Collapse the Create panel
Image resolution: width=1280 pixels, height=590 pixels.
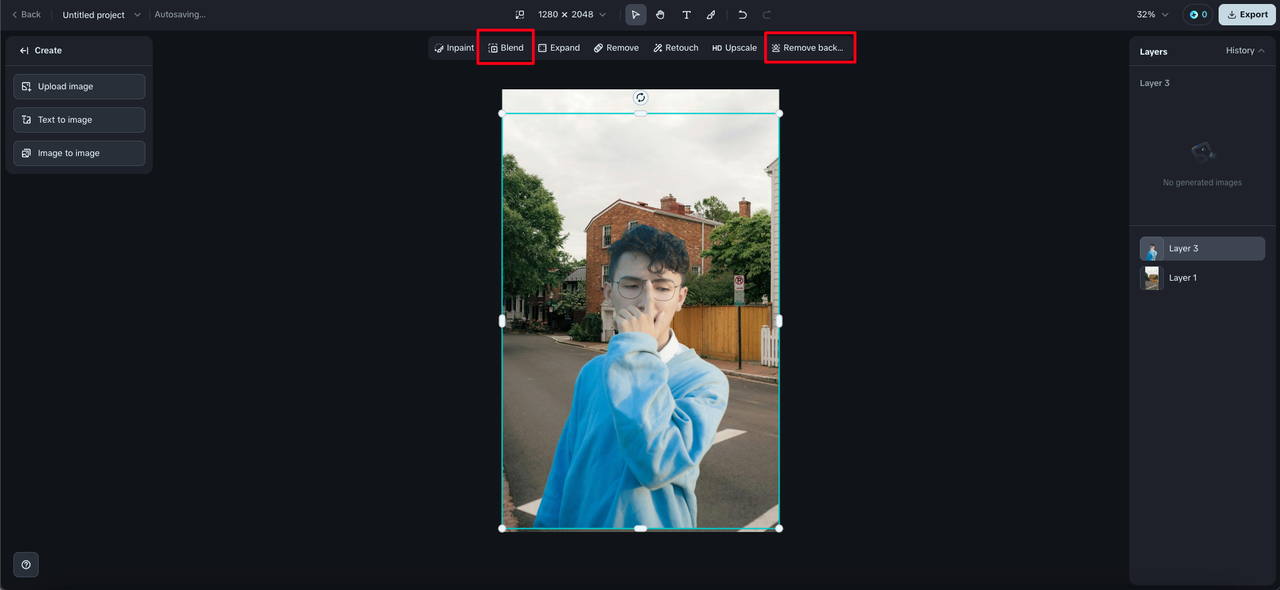tap(24, 50)
